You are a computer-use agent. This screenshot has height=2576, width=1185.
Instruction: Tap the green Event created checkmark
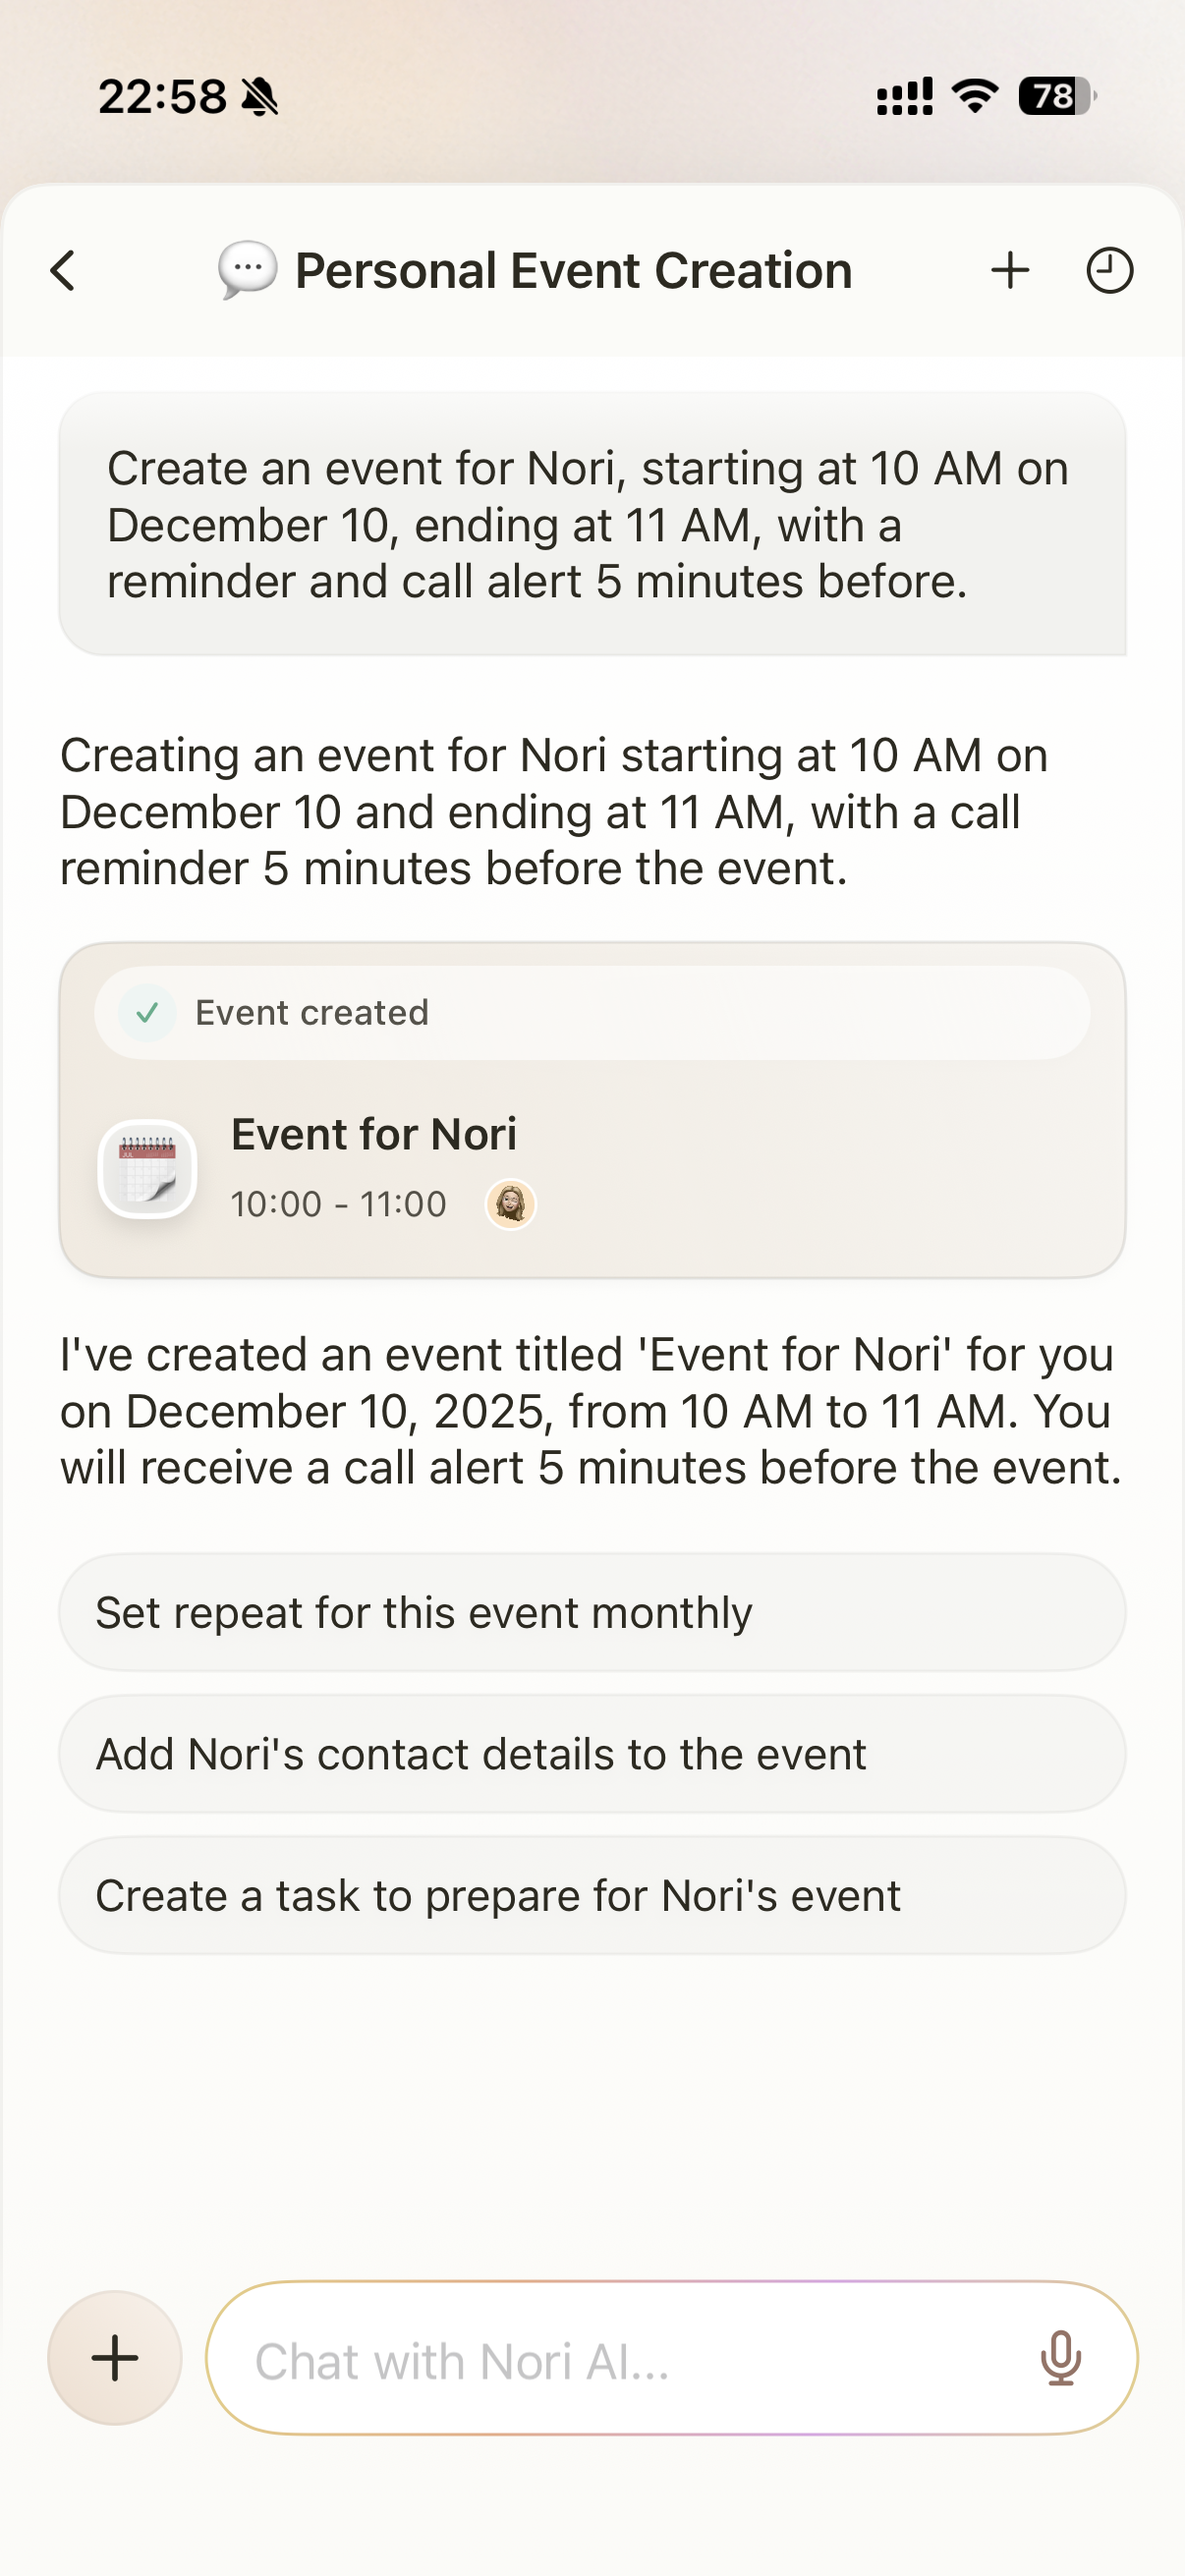tap(147, 1013)
